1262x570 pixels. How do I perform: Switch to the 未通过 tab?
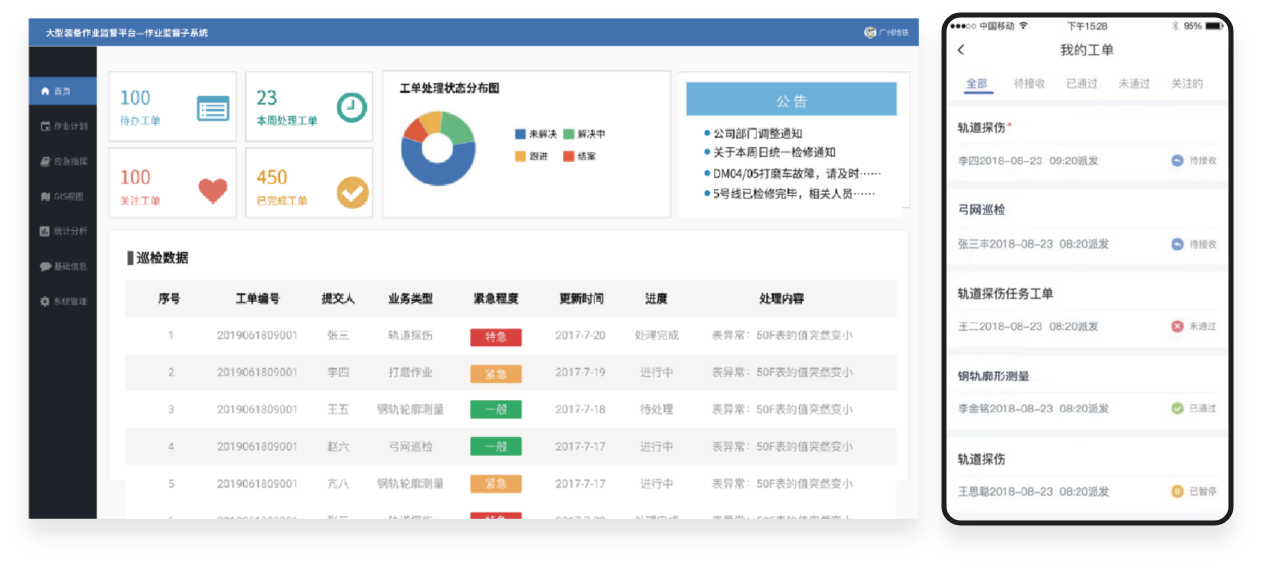coord(1133,84)
